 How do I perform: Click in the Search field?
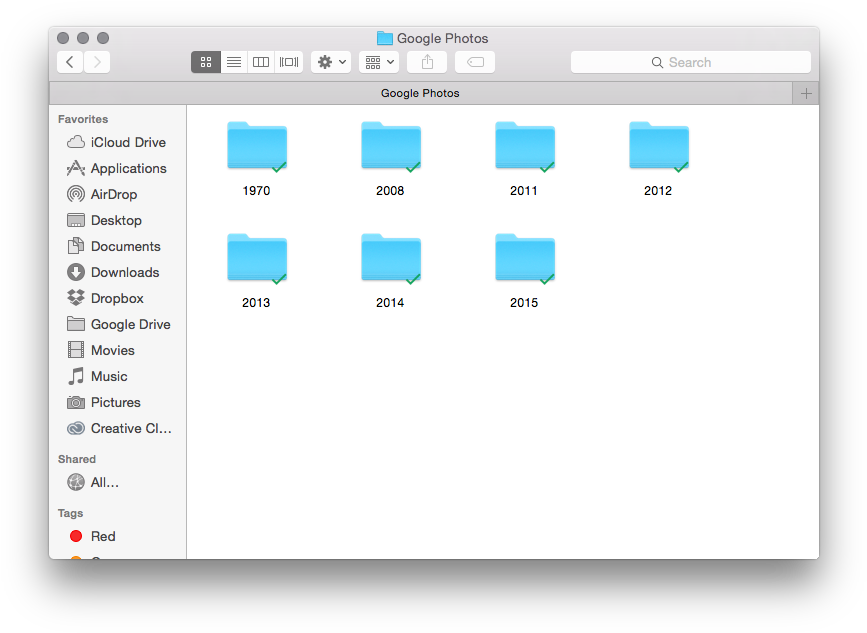click(690, 62)
